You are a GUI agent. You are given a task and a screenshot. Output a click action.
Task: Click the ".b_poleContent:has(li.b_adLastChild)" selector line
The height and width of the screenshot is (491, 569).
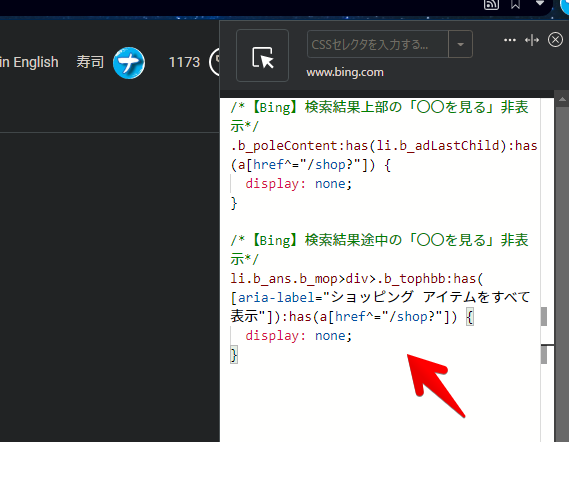pyautogui.click(x=384, y=146)
